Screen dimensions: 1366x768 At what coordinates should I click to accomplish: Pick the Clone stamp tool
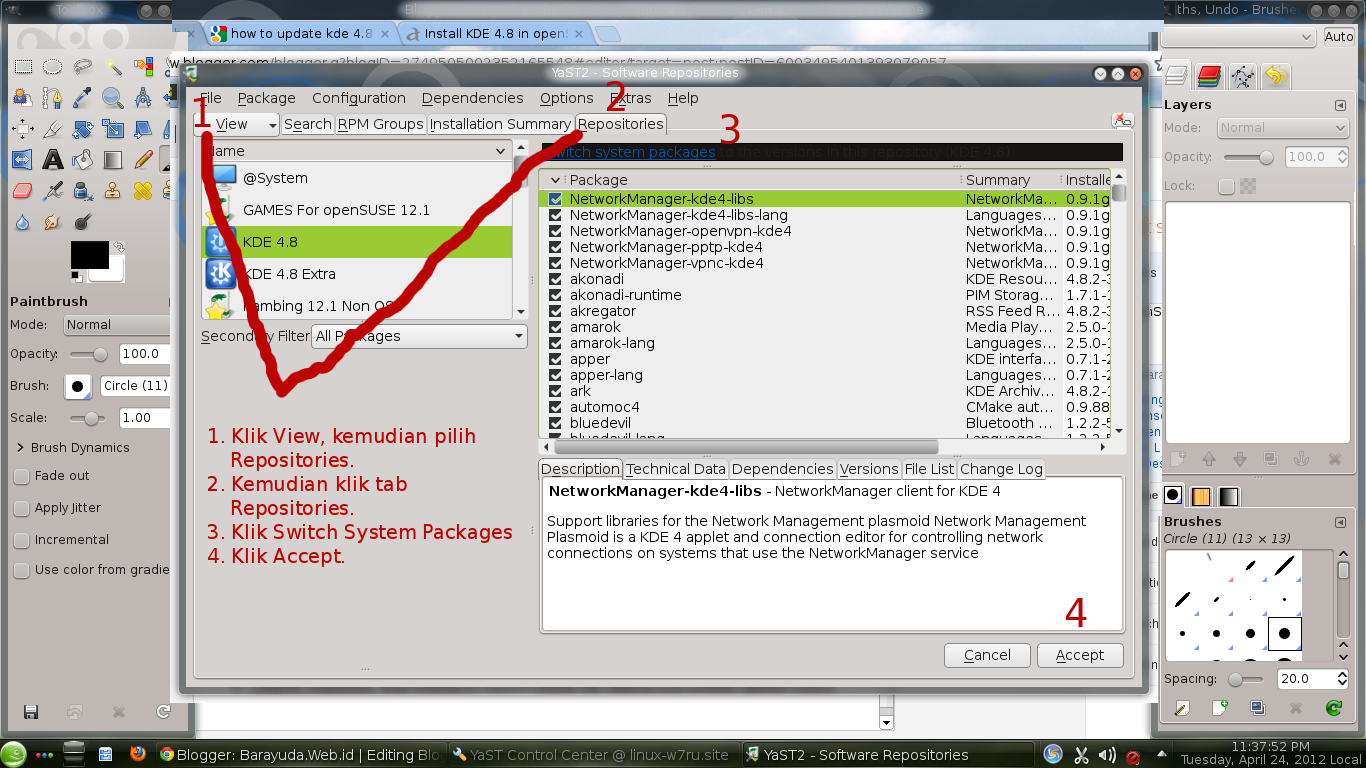point(113,191)
